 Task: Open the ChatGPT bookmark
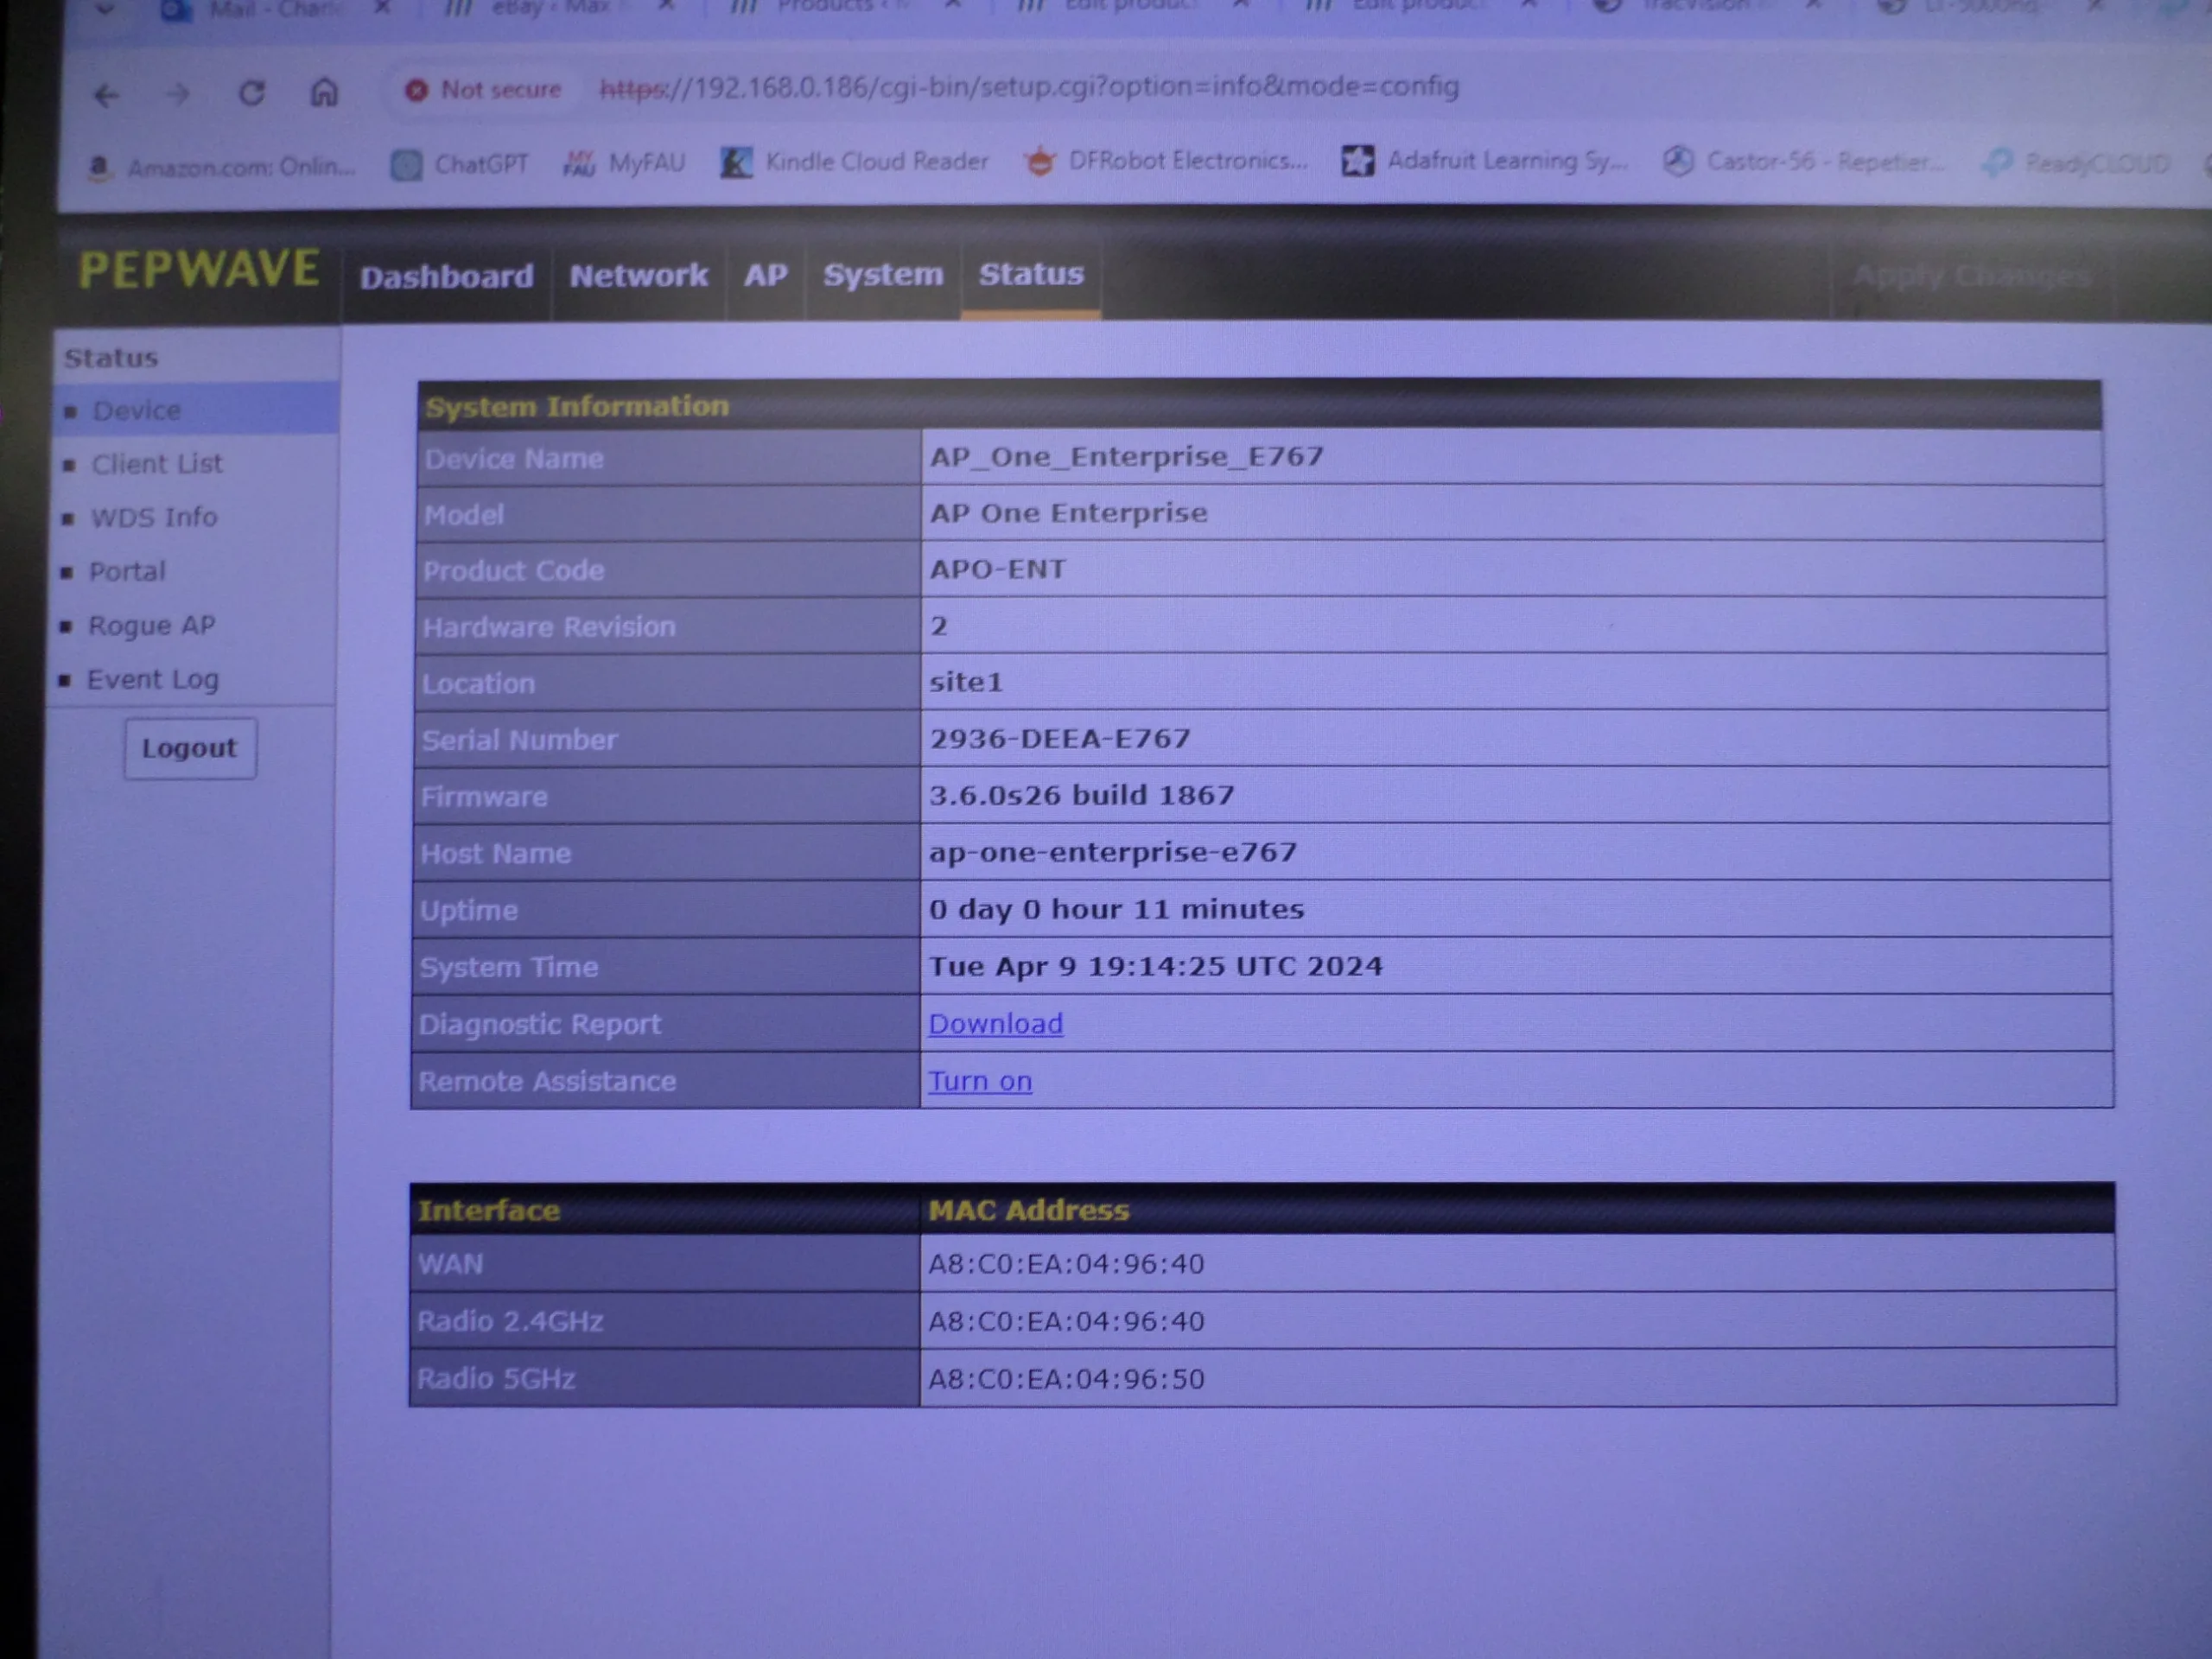(460, 164)
